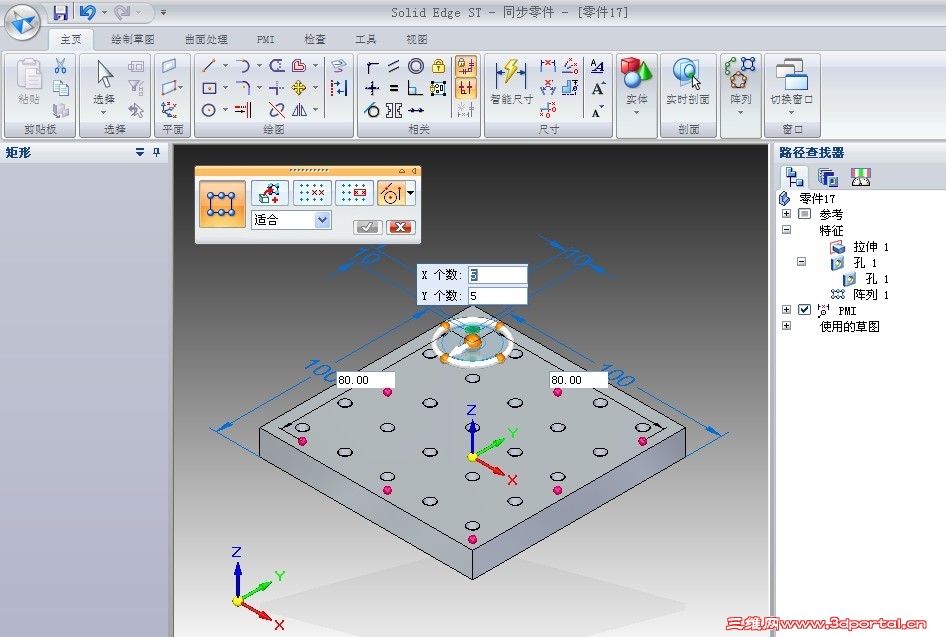The image size is (946, 637).
Task: Click the Y 个数 count input field
Action: click(498, 296)
